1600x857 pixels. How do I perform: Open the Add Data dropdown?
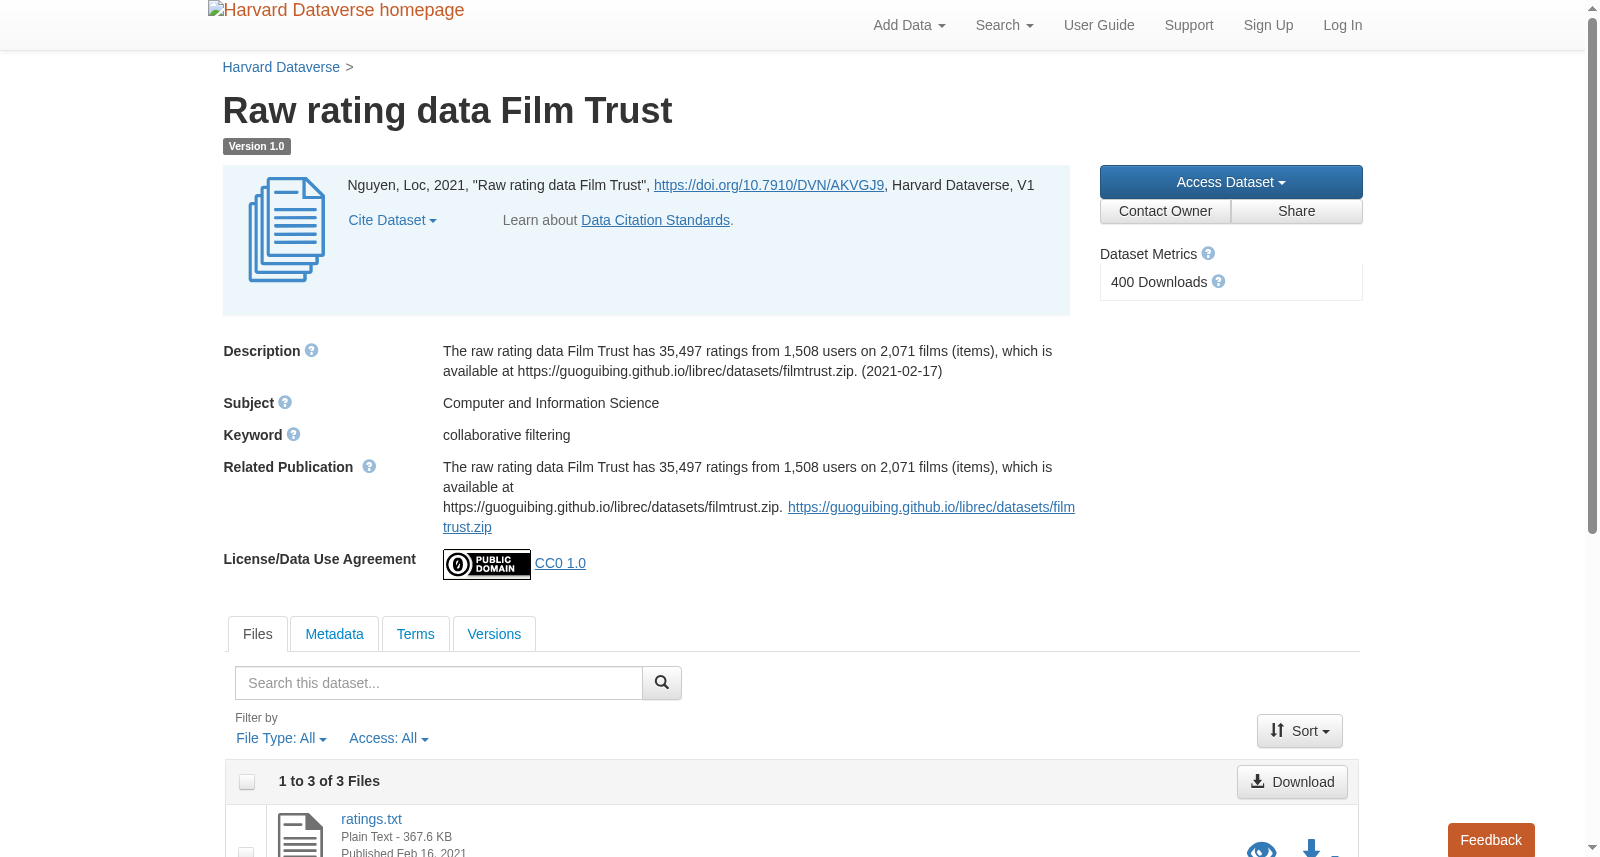tap(909, 25)
